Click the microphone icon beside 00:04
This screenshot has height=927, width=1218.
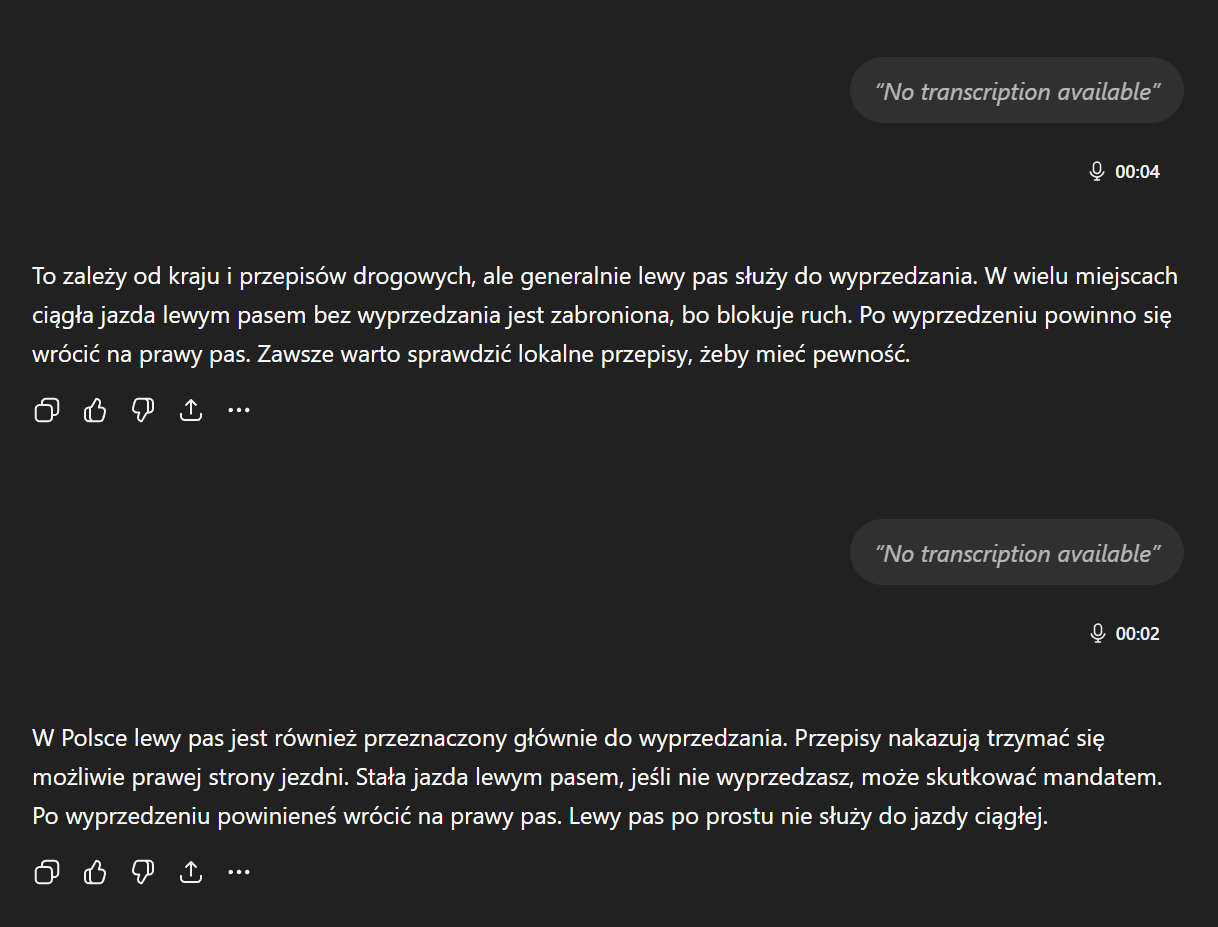(1097, 171)
